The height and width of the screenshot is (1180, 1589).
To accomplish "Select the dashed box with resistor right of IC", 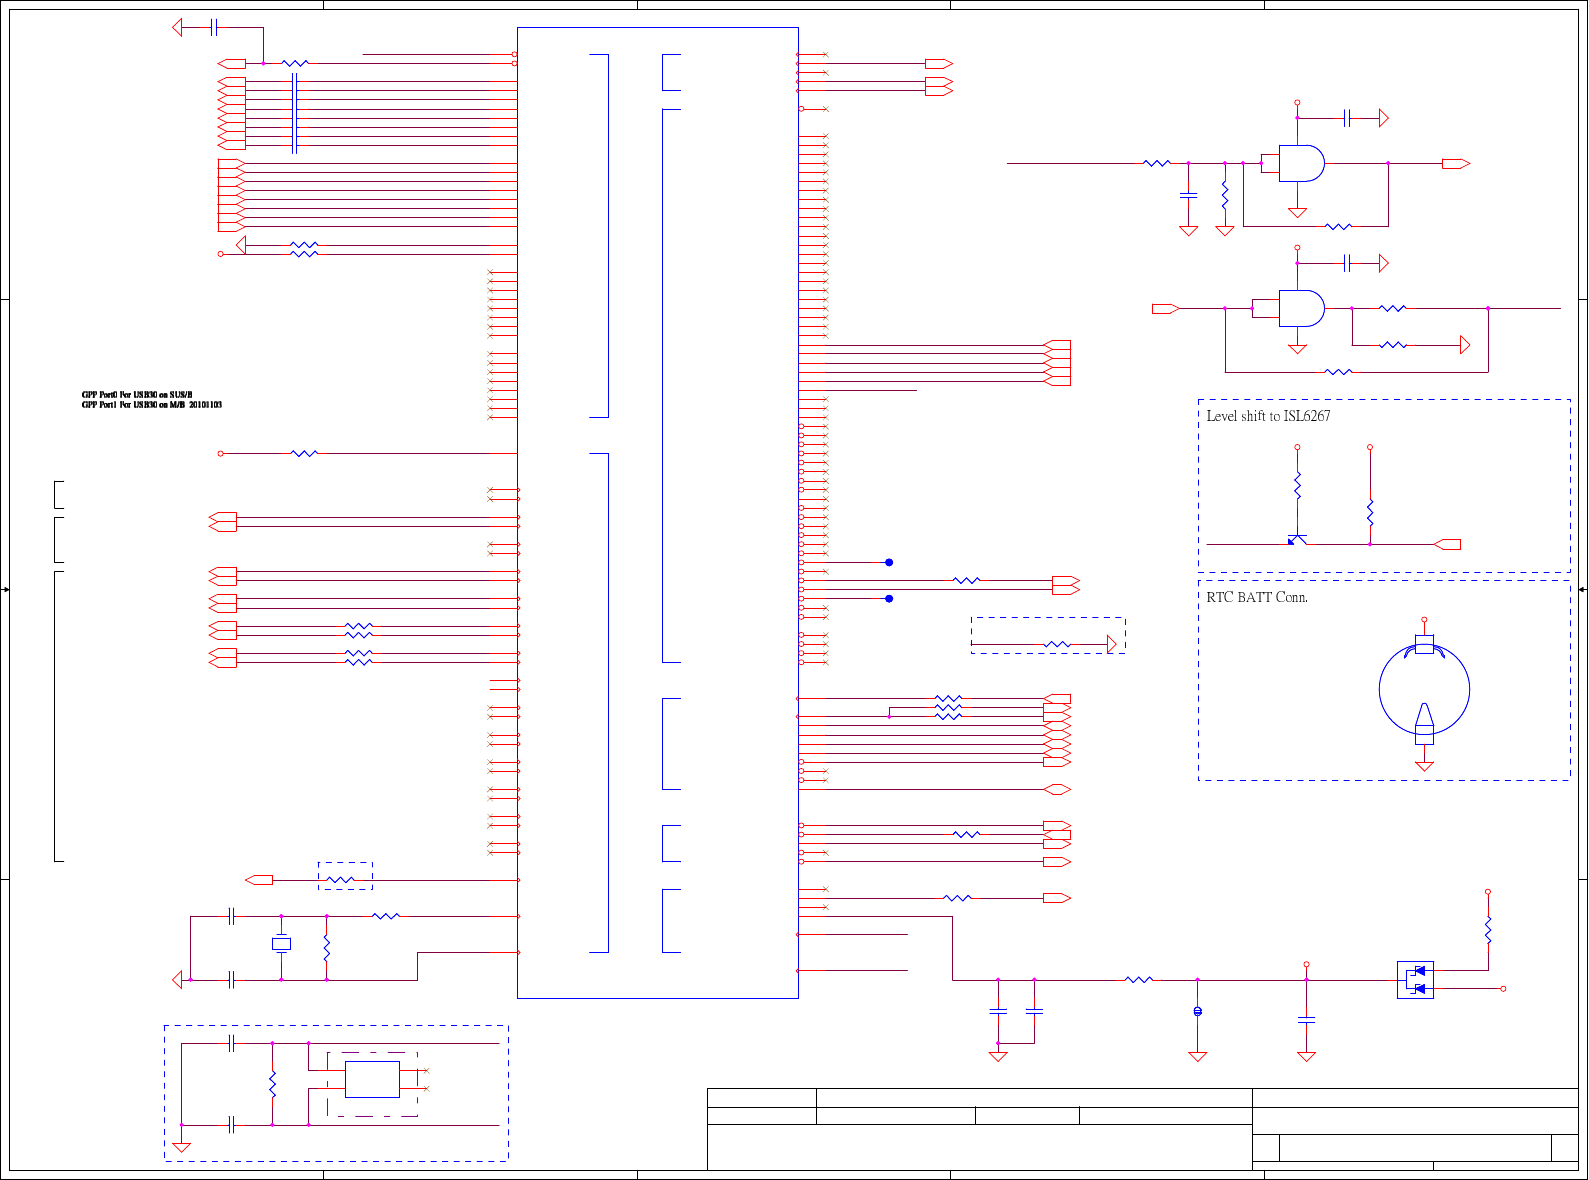I will coord(1048,636).
